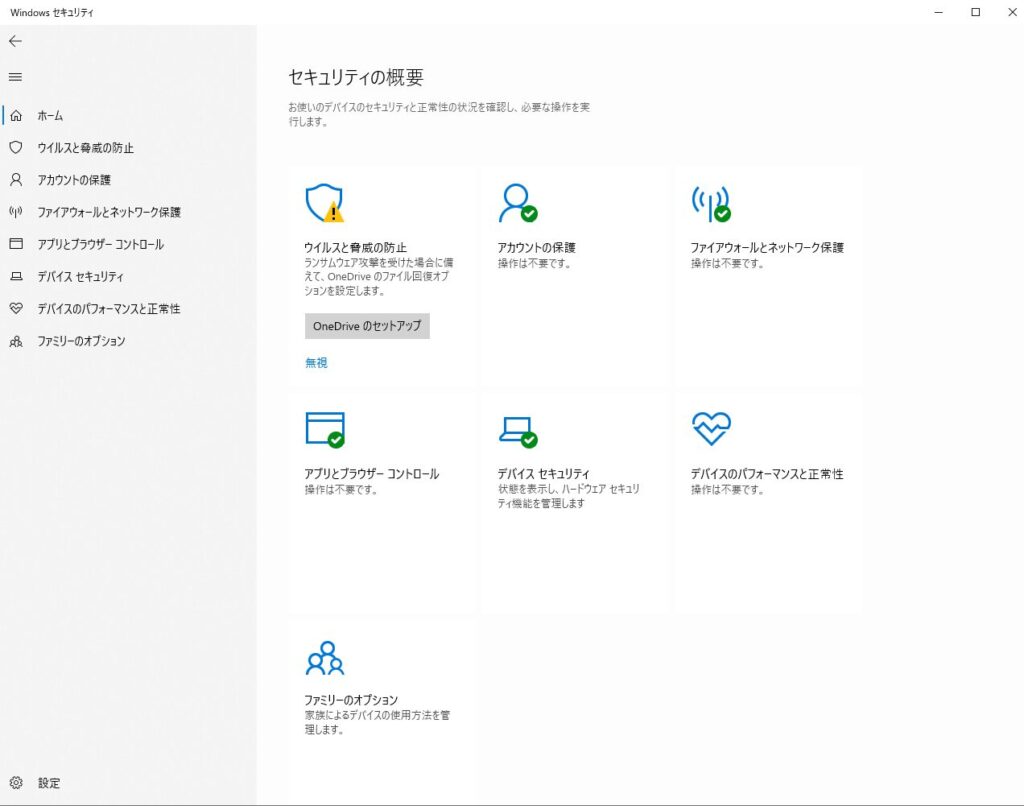The image size is (1024, 806).
Task: Click person icon beside アカウントの保護 in sidebar
Action: [x=16, y=180]
